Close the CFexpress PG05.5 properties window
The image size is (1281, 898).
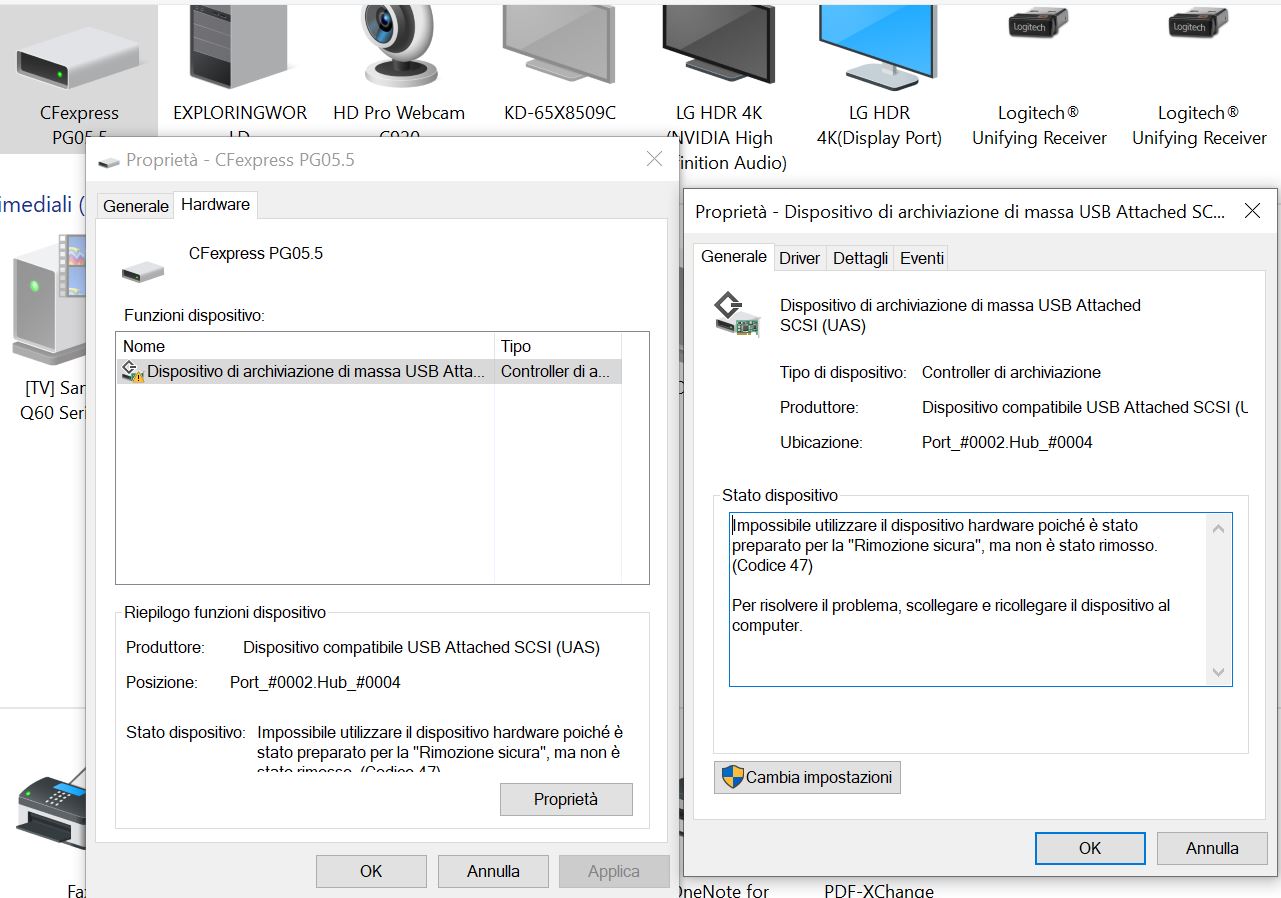tap(654, 159)
